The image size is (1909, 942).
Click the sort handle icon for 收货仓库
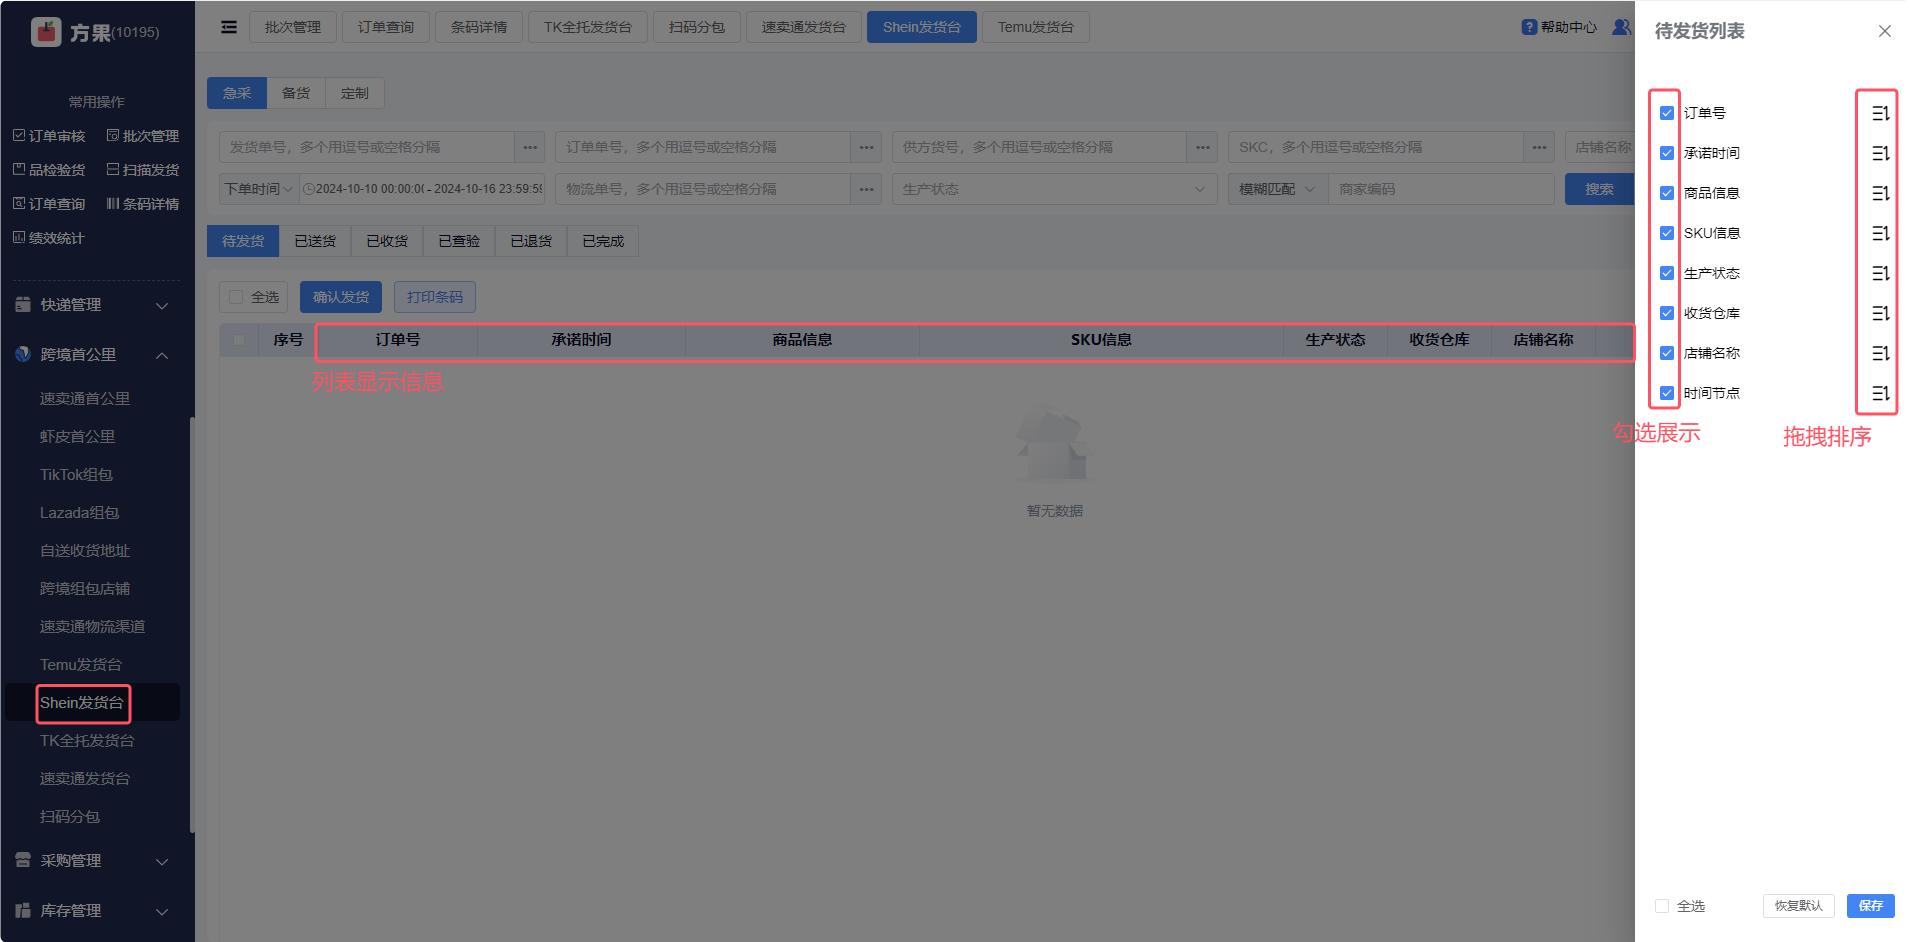(x=1880, y=313)
